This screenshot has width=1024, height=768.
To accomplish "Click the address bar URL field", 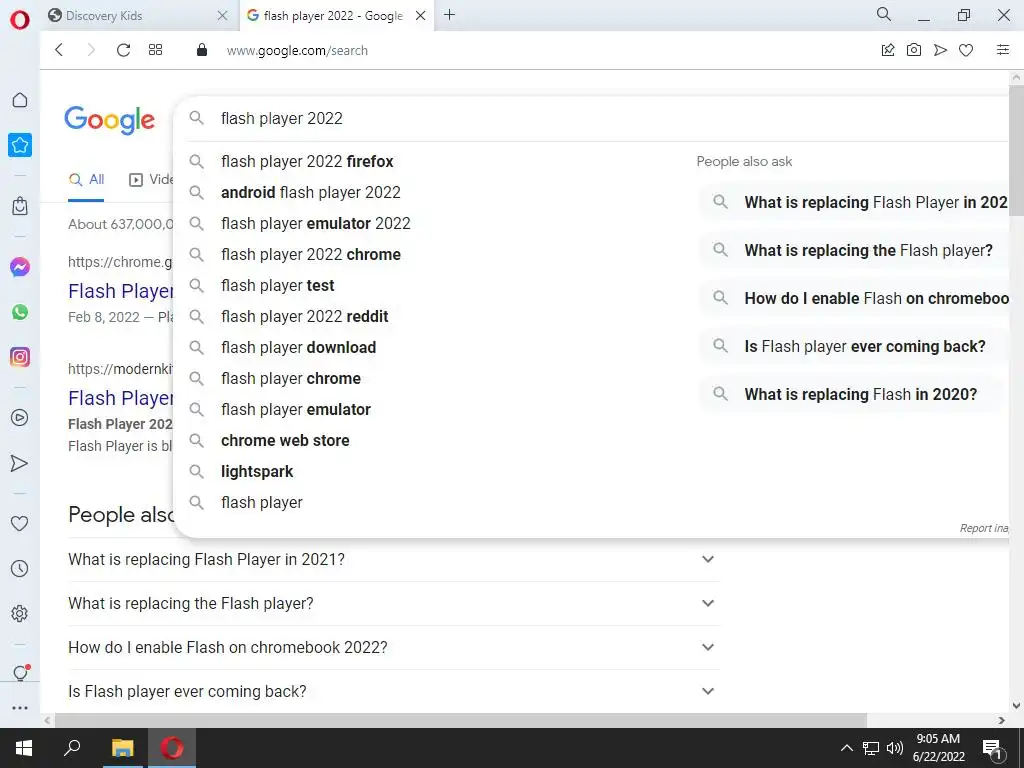I will pos(297,50).
